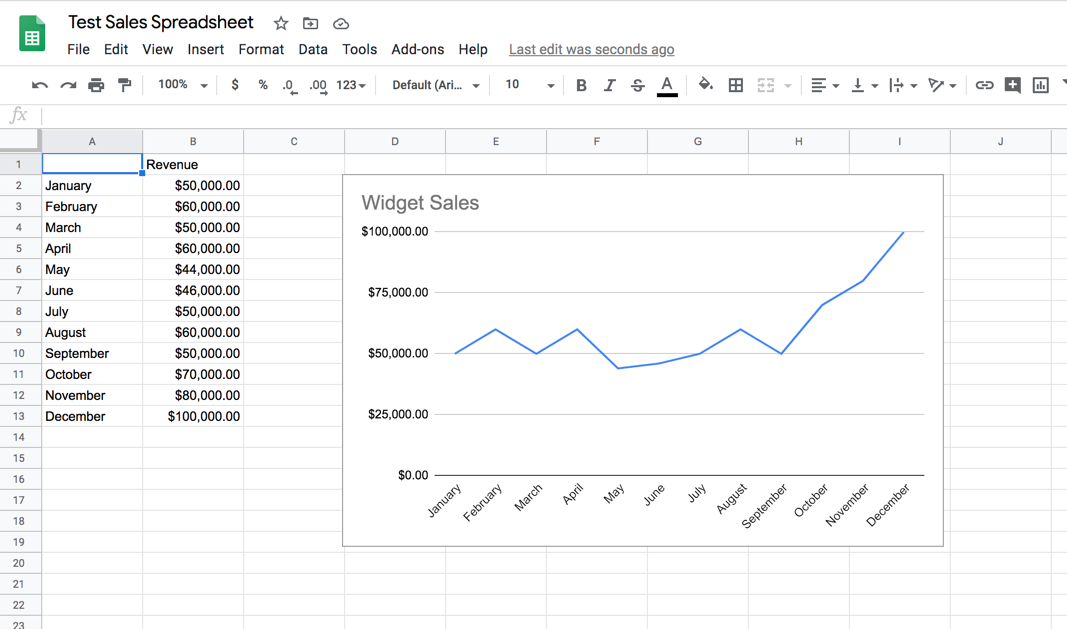Open the text color picker
The height and width of the screenshot is (629, 1067).
[x=667, y=86]
